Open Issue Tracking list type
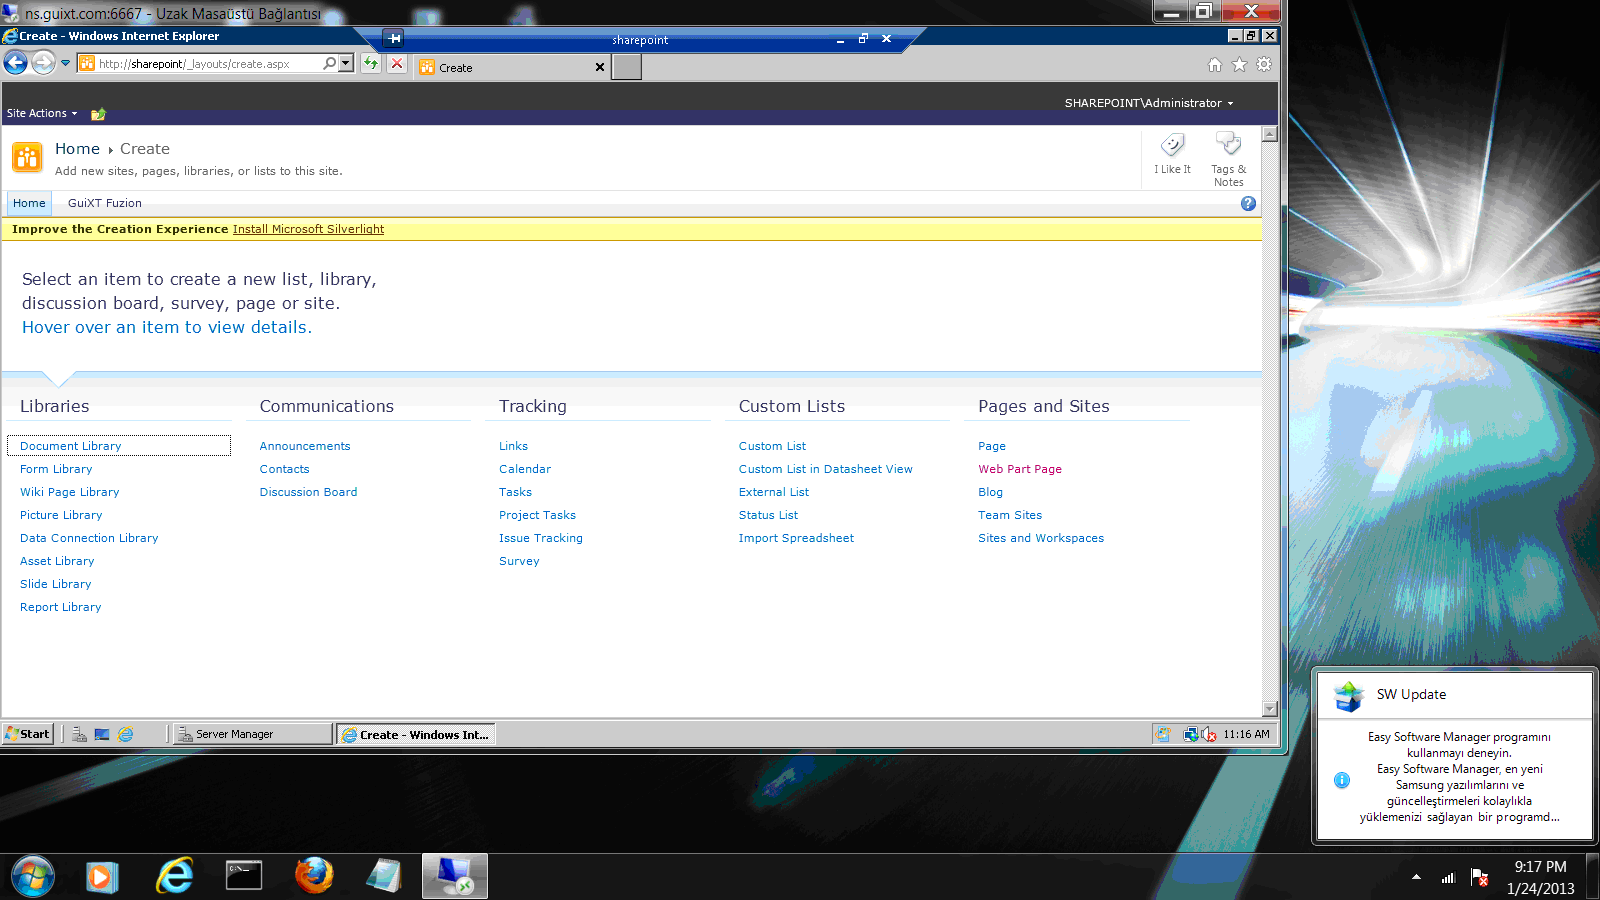 [x=541, y=538]
